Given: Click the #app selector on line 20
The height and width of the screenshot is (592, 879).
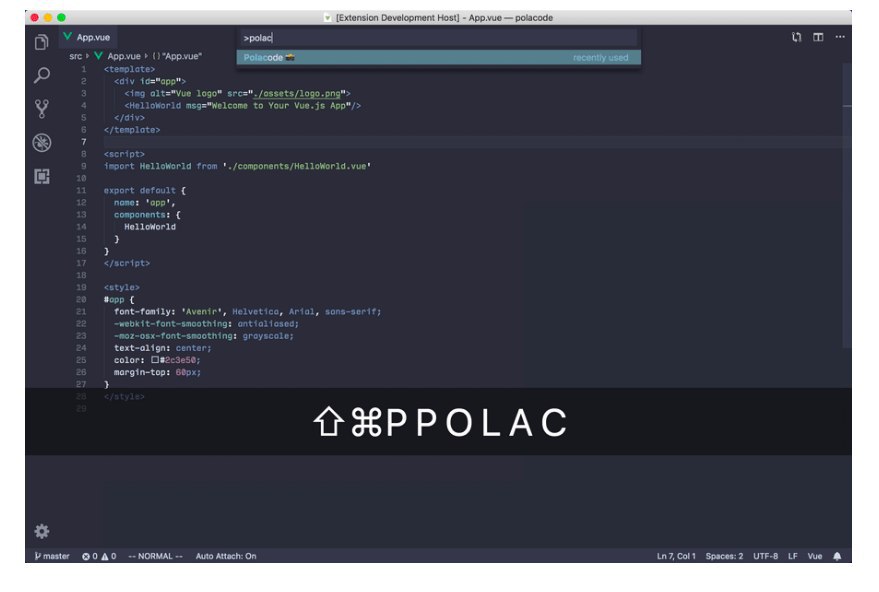Looking at the screenshot, I should point(114,299).
